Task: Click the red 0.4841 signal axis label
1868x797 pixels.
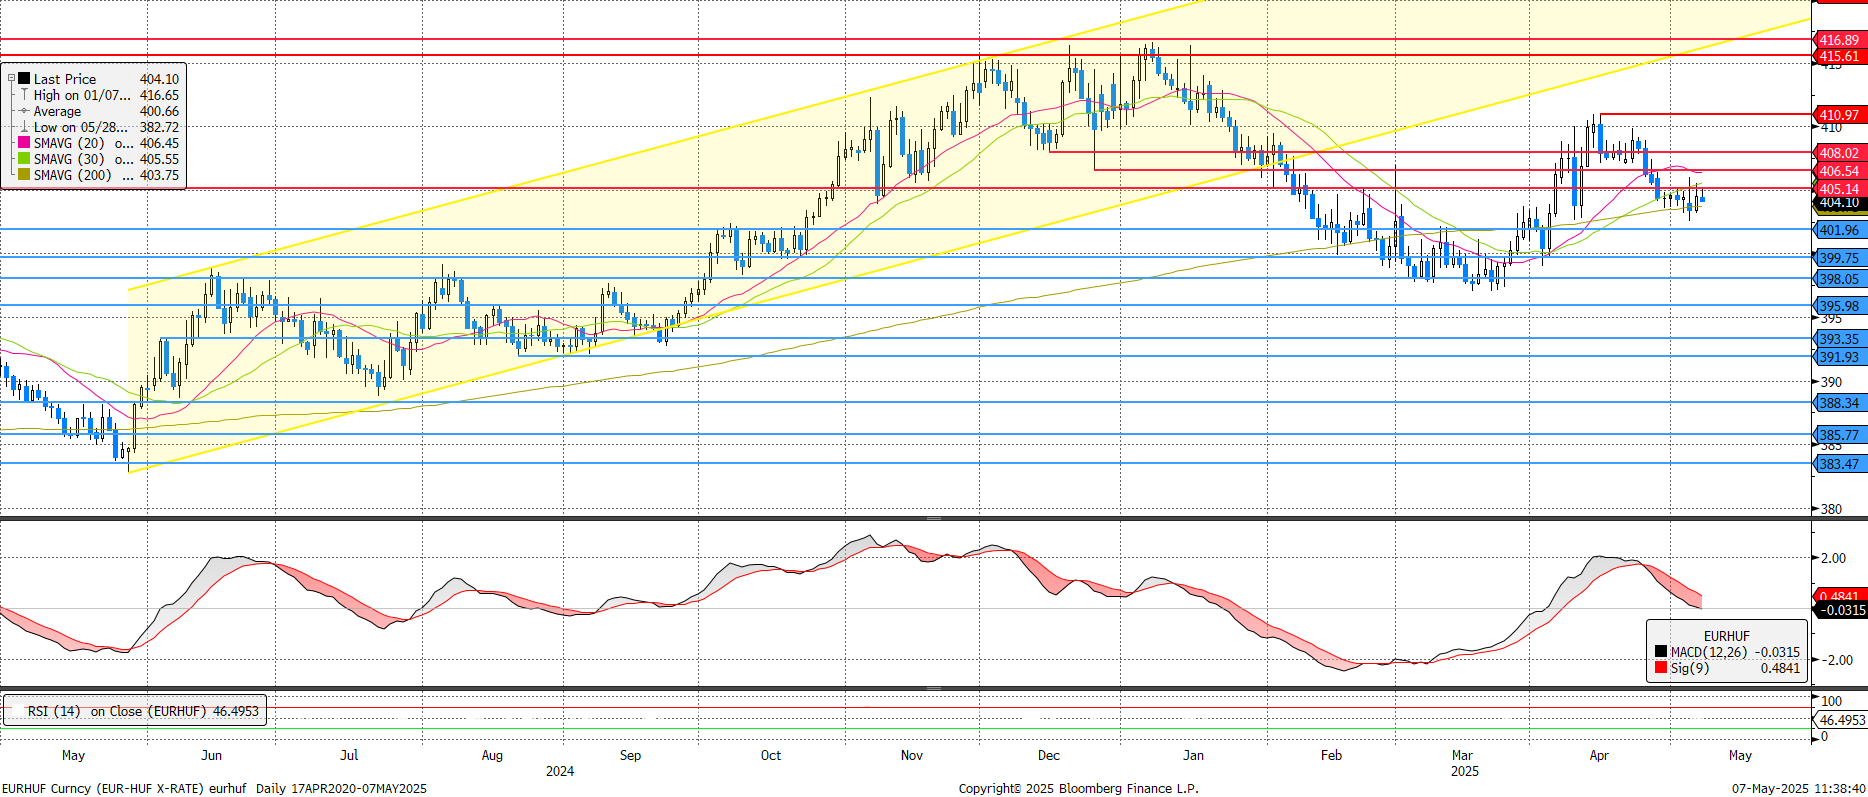Action: coord(1839,596)
